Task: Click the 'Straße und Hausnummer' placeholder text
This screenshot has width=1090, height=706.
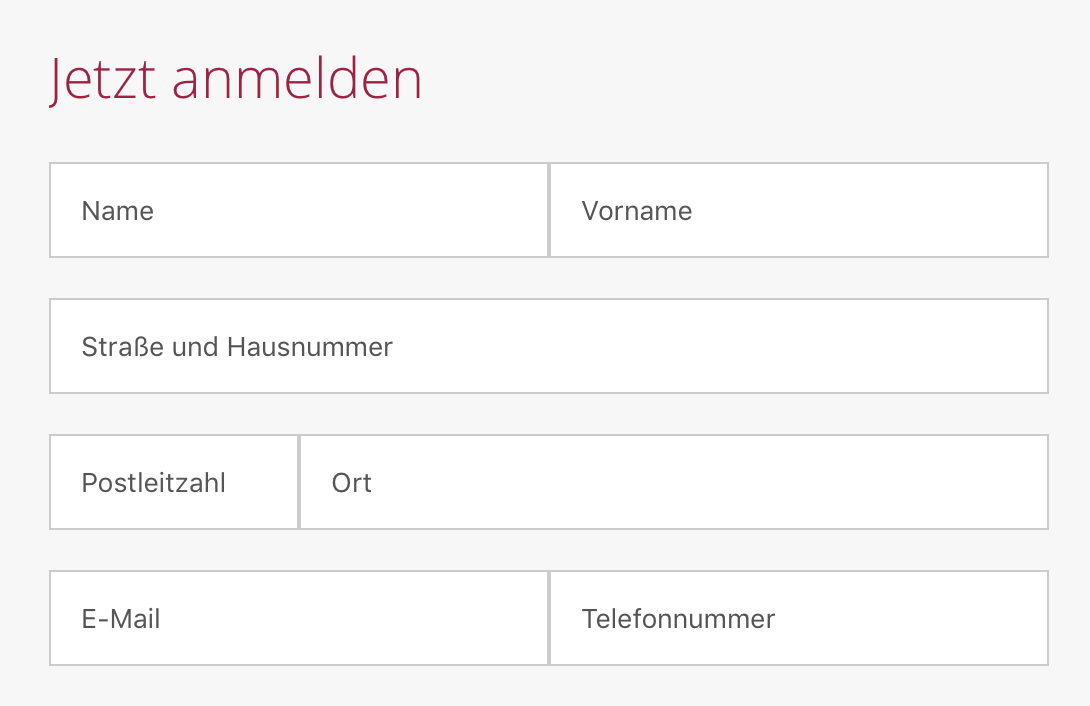Action: [x=237, y=347]
